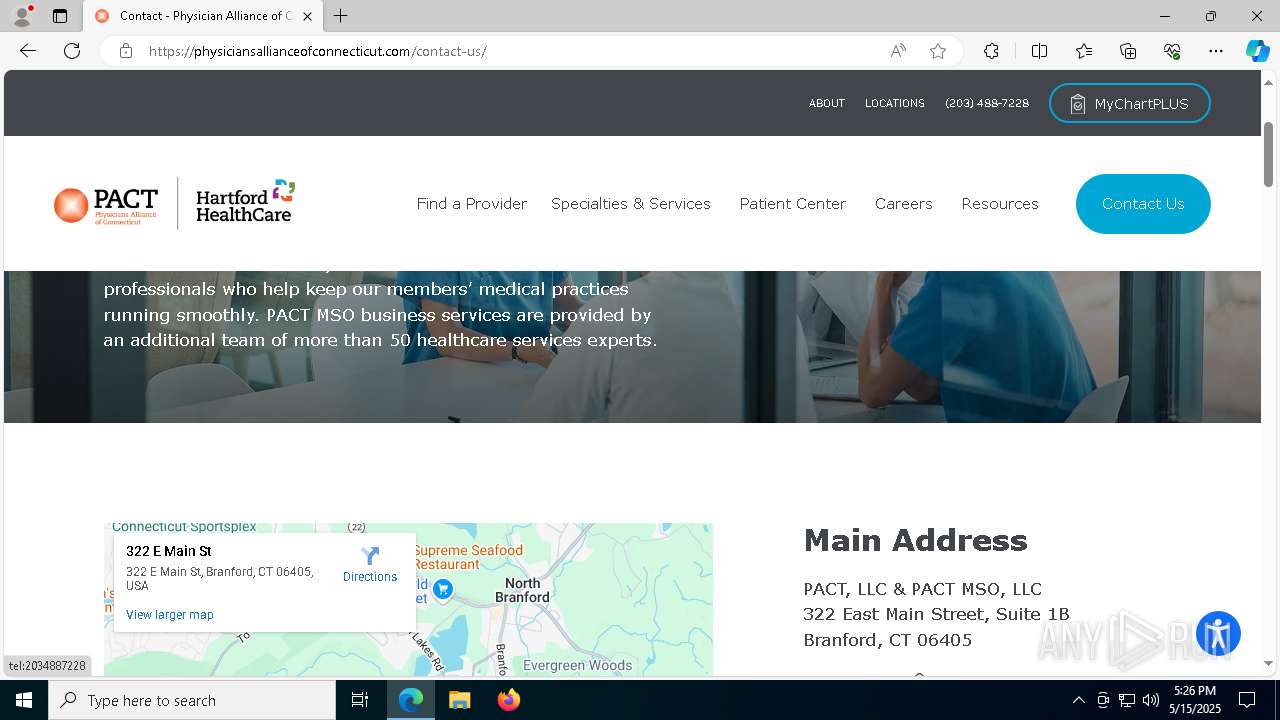Select the 322 East Main Street, Suite 1B text

coord(936,614)
